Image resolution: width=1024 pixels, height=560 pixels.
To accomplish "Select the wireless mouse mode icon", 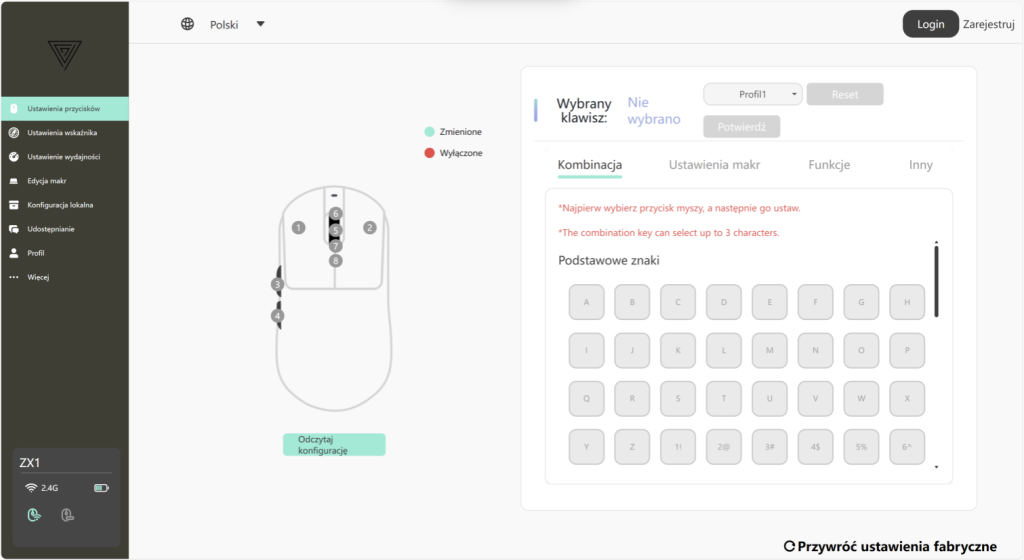I will [x=34, y=516].
